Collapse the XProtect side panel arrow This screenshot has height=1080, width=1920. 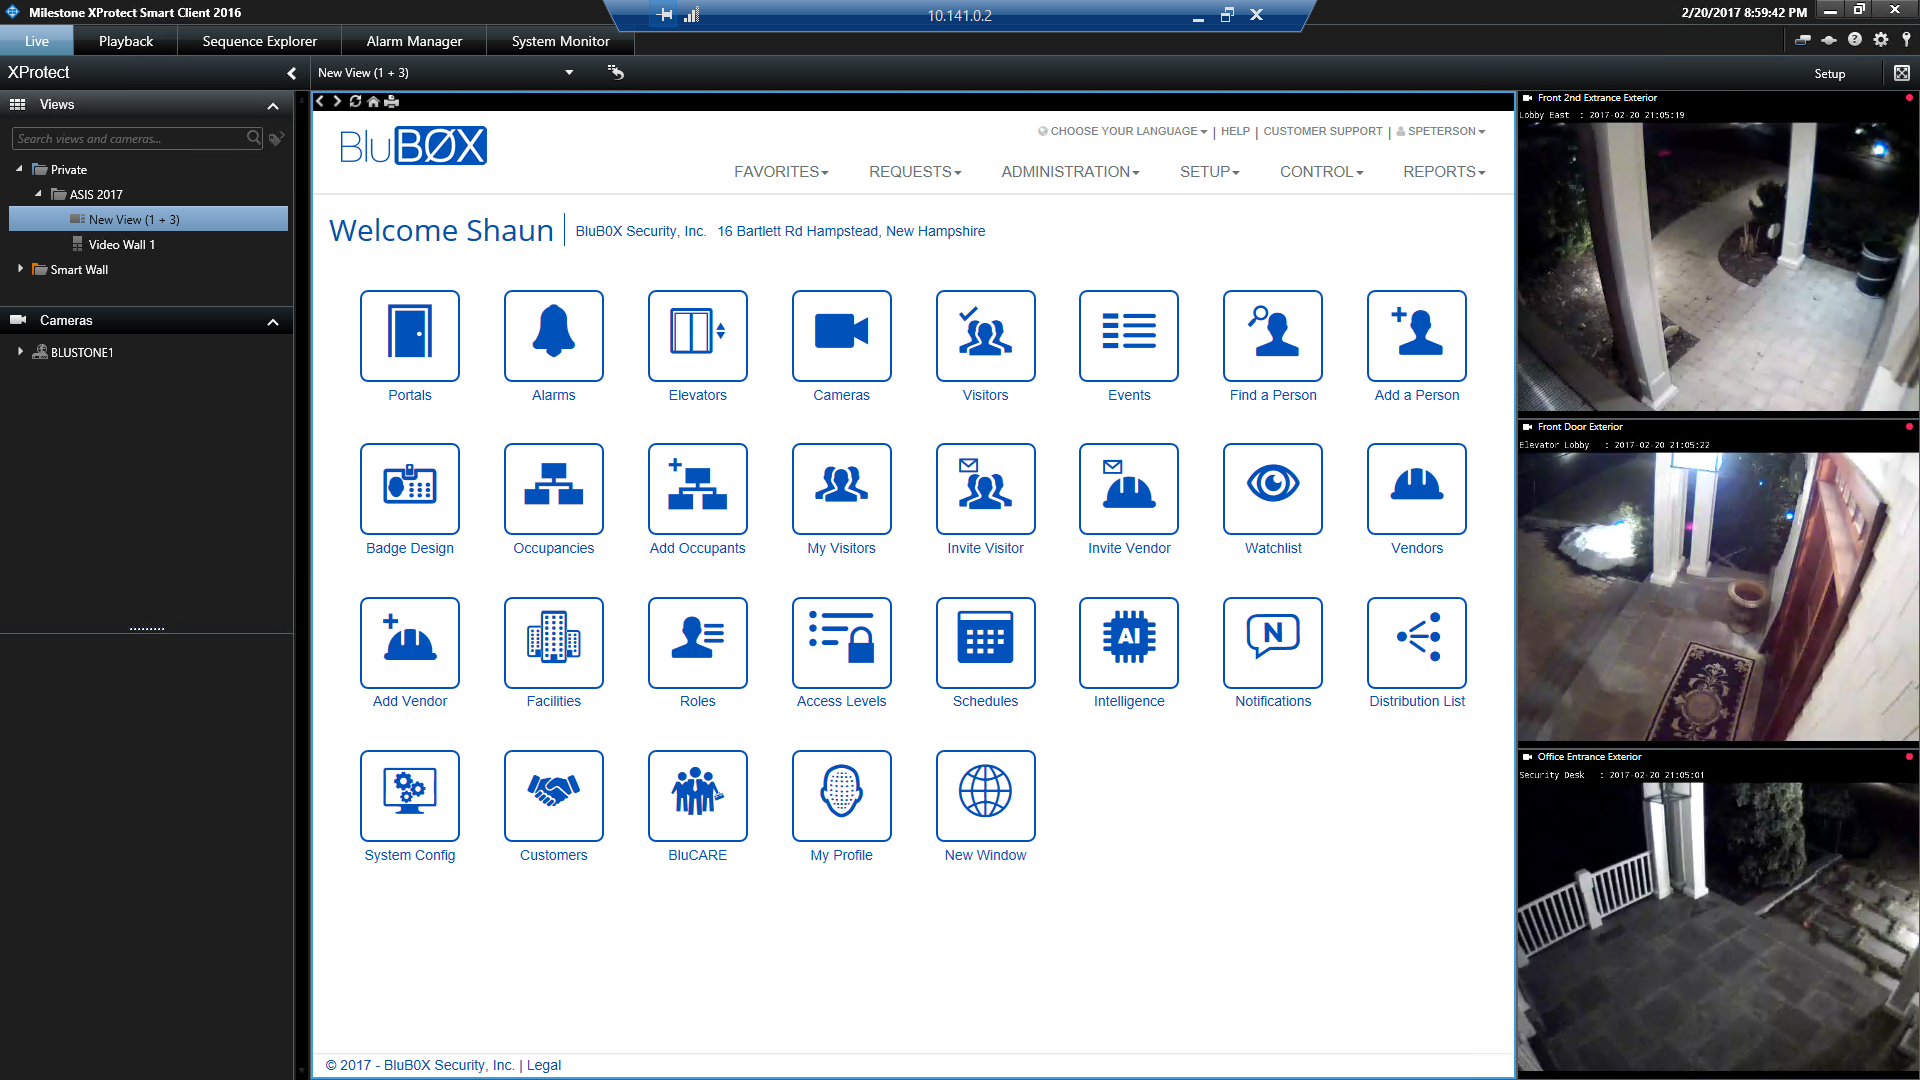click(291, 73)
